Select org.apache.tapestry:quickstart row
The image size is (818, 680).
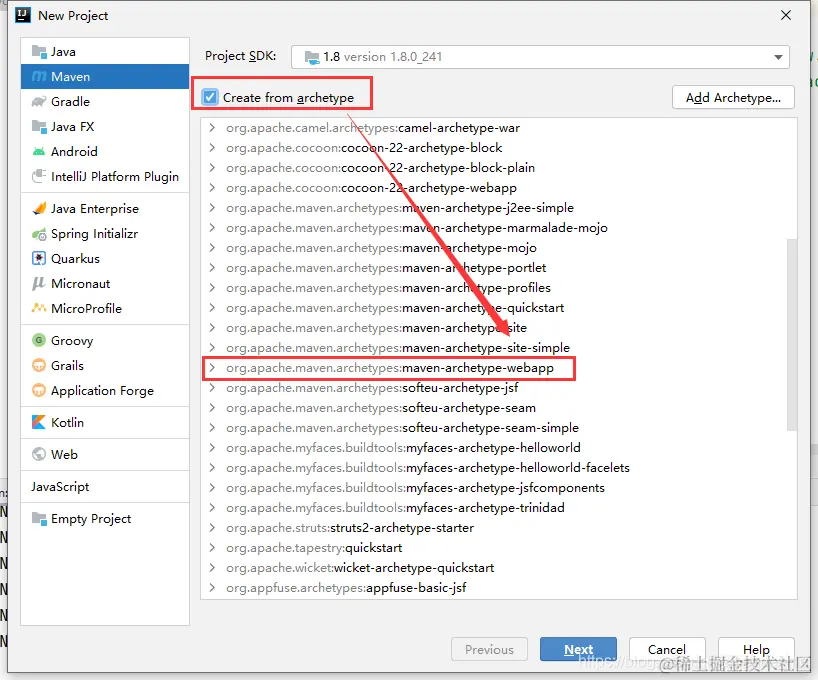(499, 548)
